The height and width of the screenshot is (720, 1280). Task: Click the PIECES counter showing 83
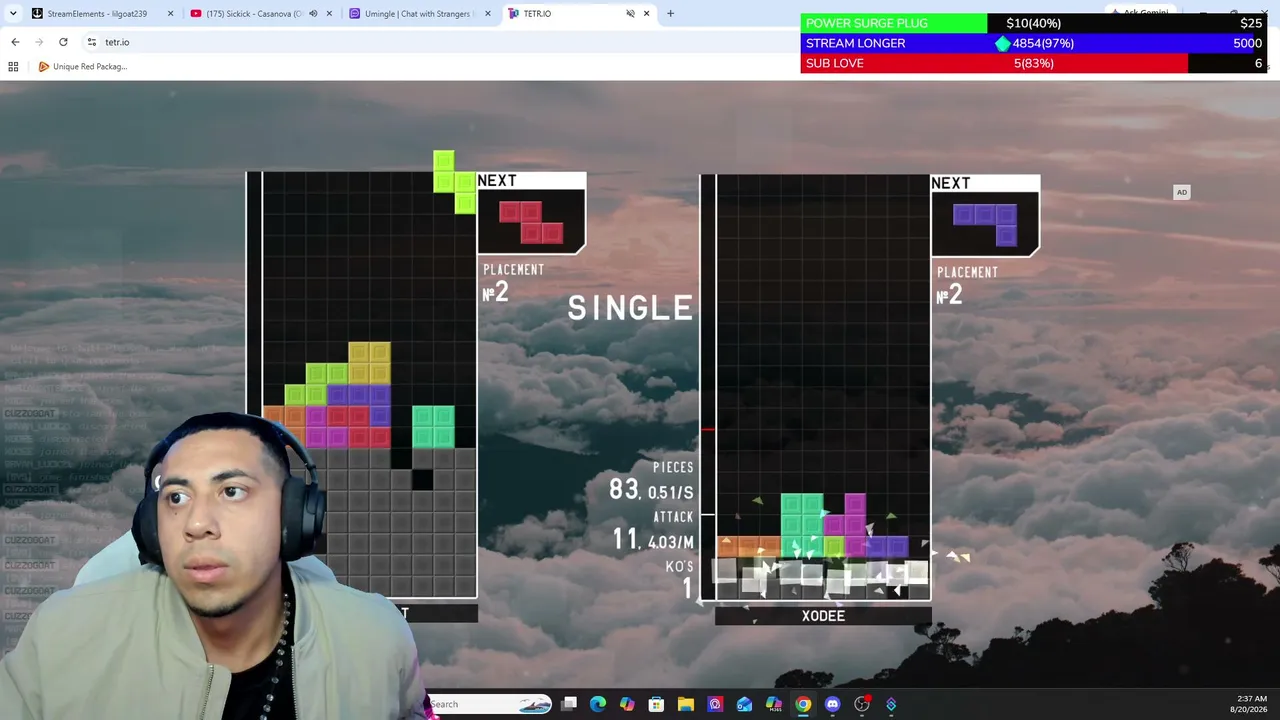point(651,481)
